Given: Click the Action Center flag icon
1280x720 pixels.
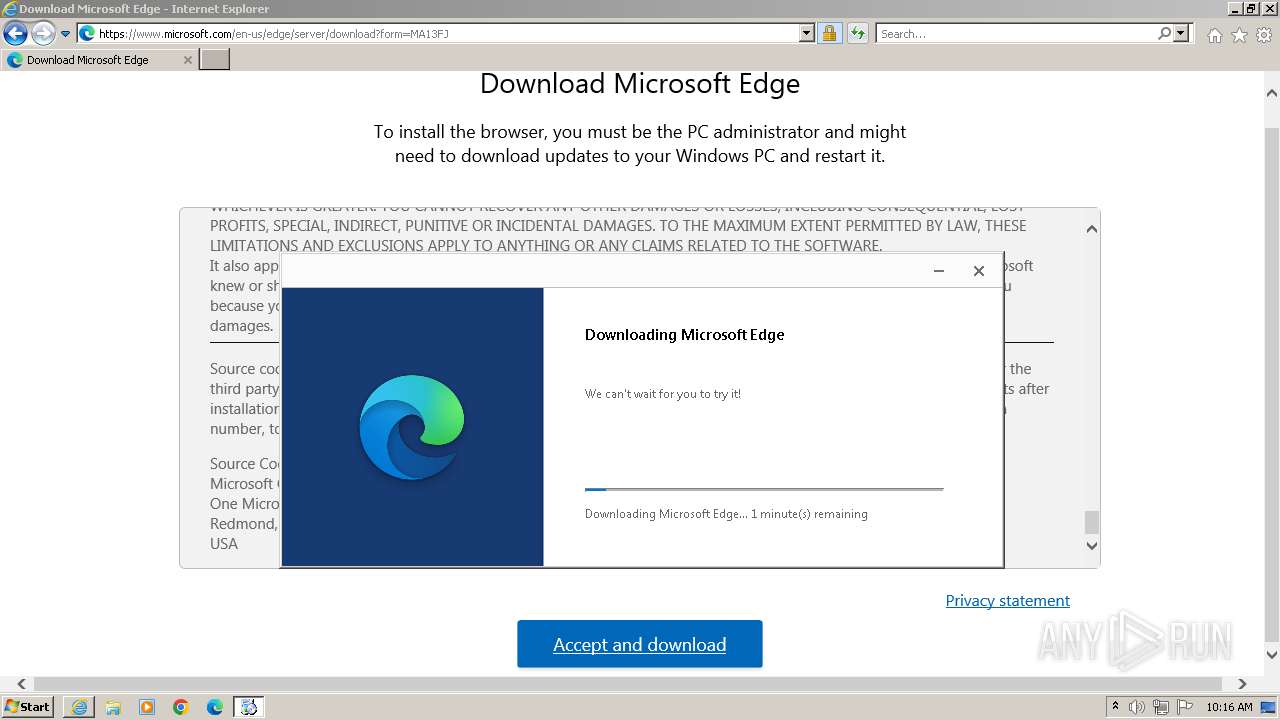Looking at the screenshot, I should point(1184,707).
